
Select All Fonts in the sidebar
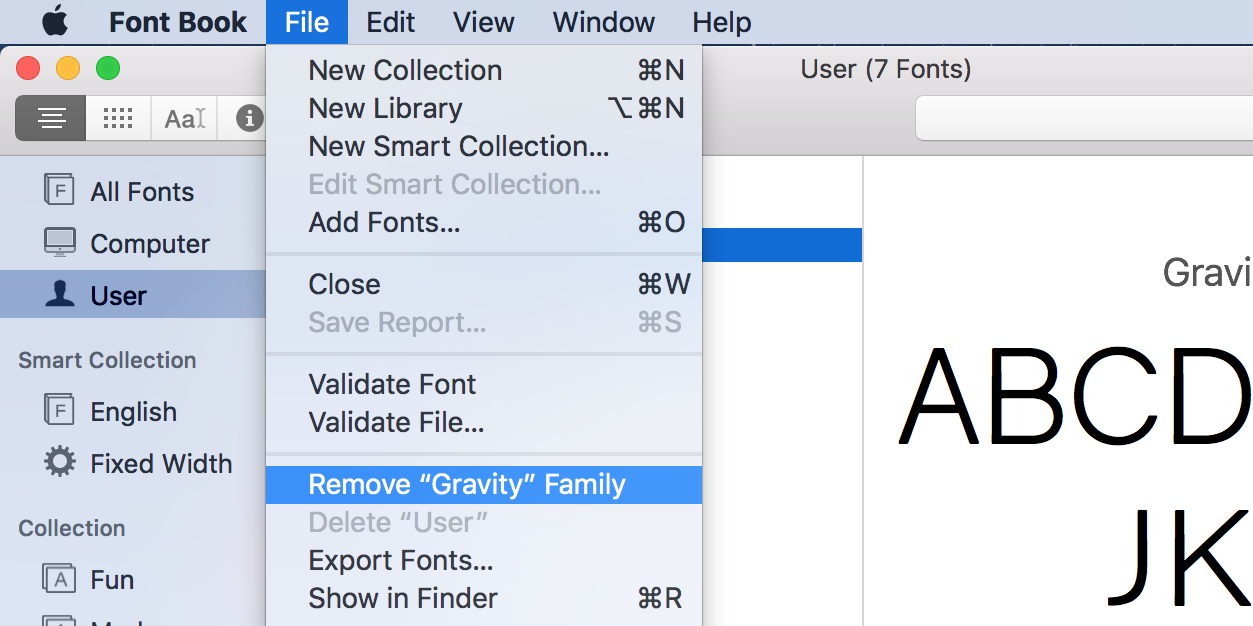[x=143, y=190]
